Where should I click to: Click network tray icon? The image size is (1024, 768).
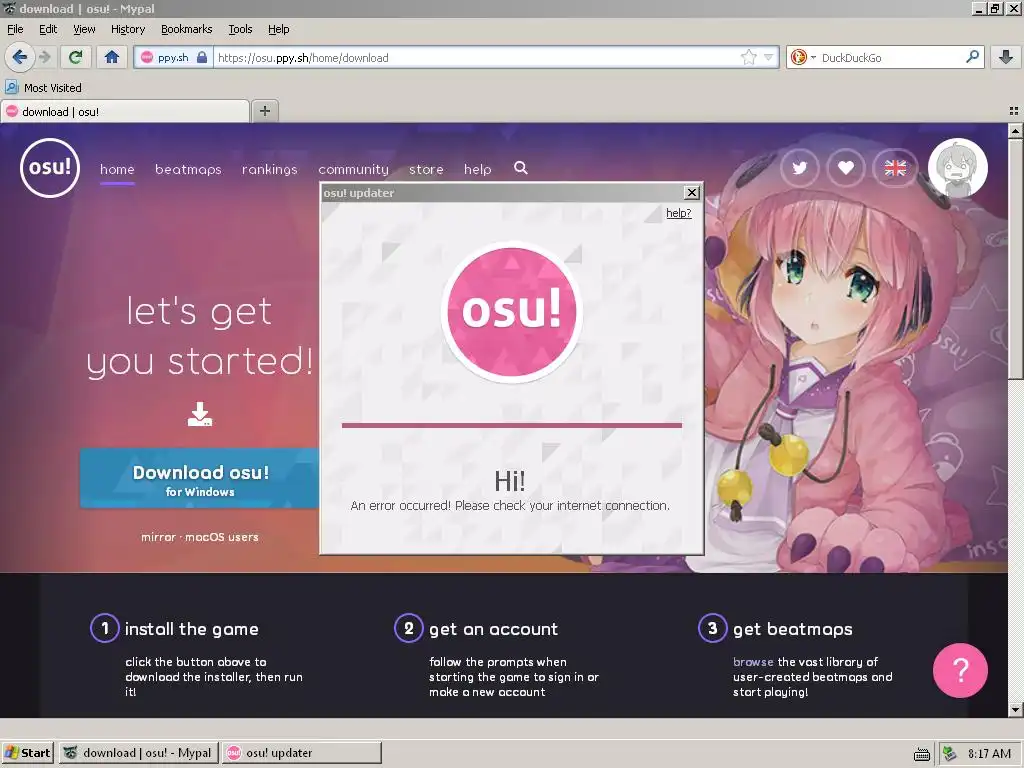pyautogui.click(x=950, y=754)
